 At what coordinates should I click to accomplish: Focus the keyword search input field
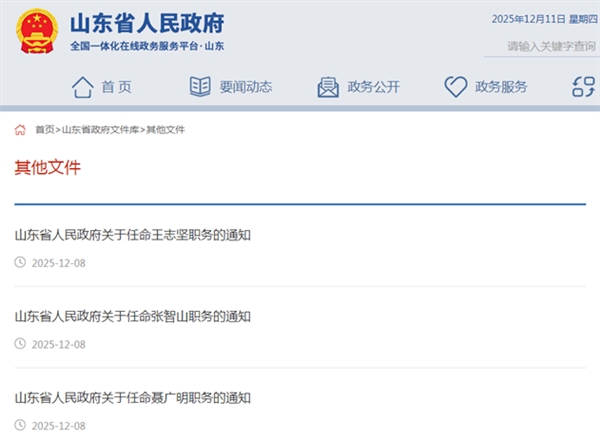(x=545, y=46)
